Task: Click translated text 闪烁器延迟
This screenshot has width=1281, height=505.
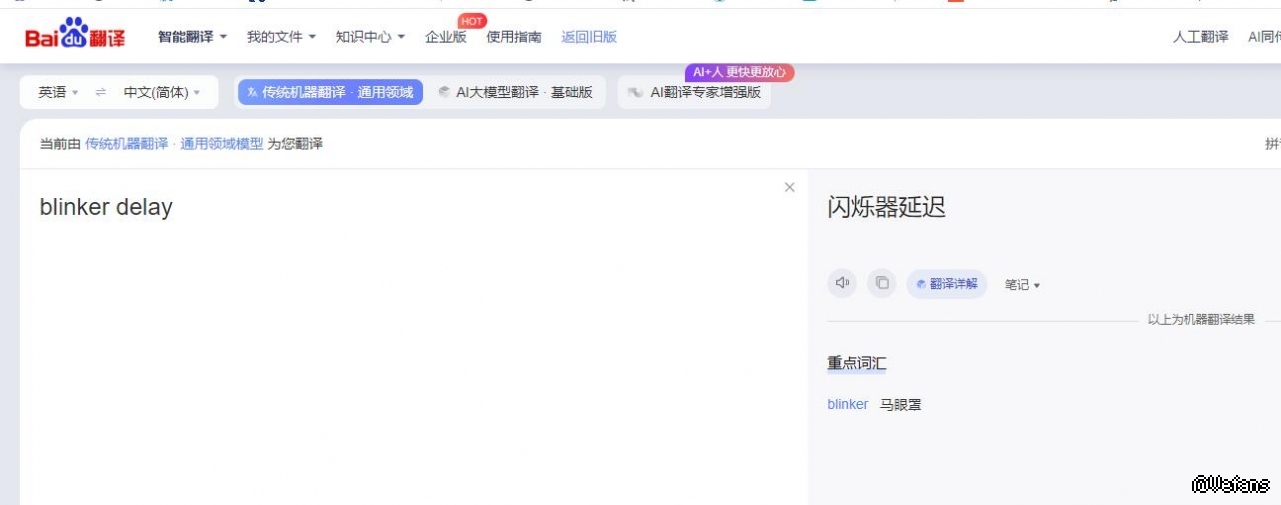Action: 886,207
